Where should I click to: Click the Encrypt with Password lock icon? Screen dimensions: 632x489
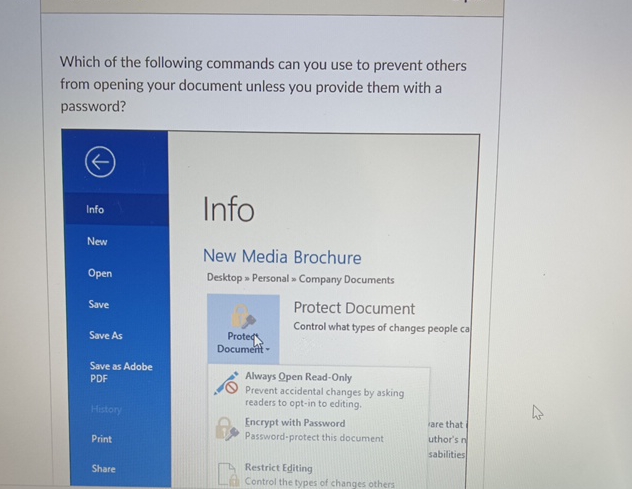click(227, 429)
